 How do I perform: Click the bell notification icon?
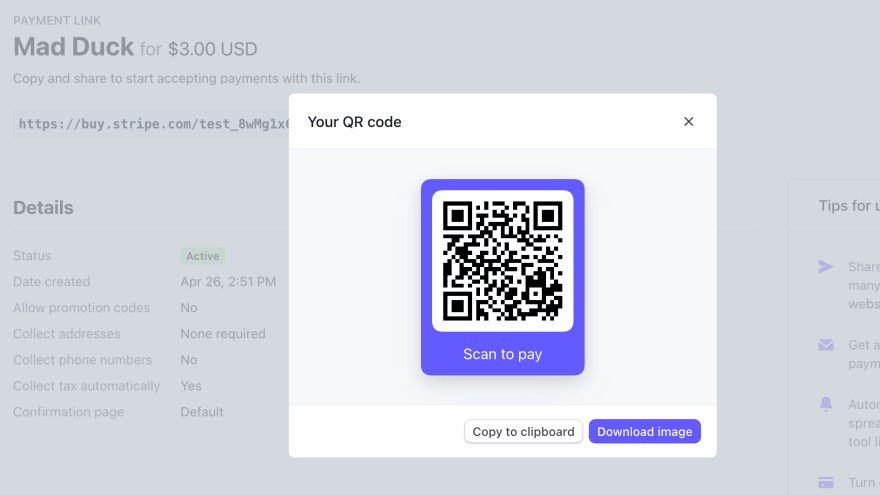(x=826, y=404)
